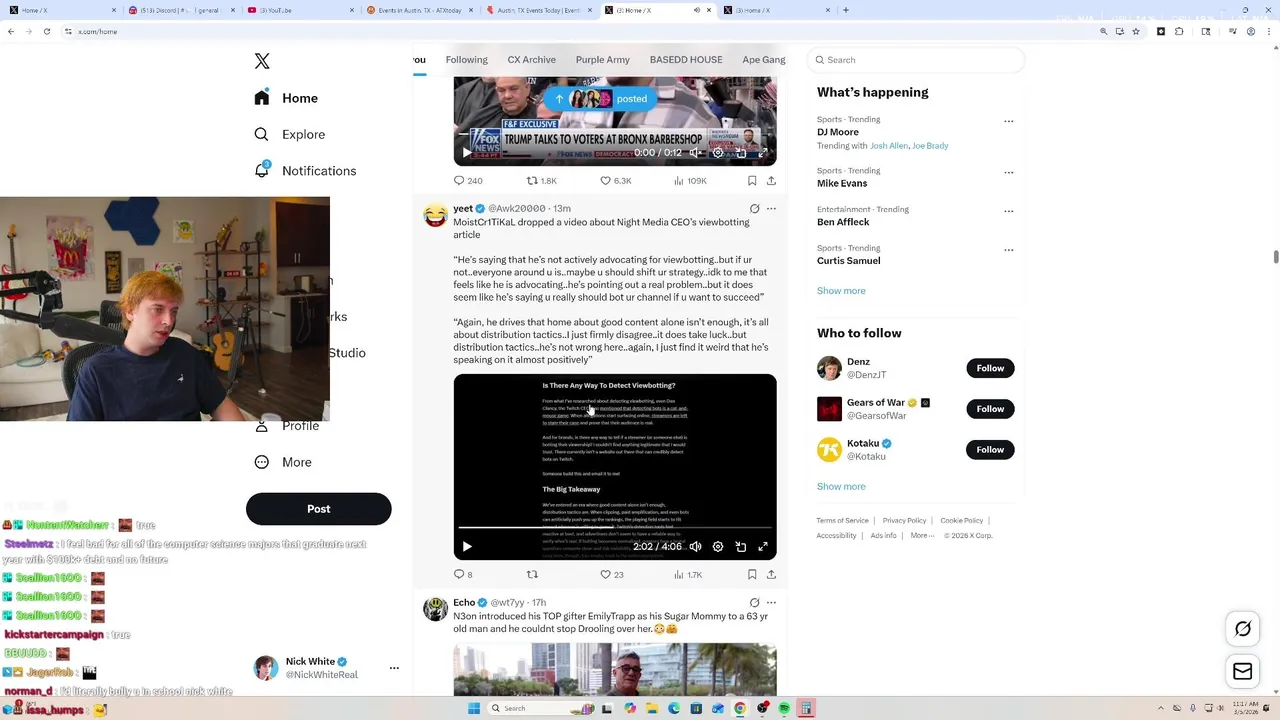Open options for Ben Affleck trend
Viewport: 1280px width, 720px height.
coord(1008,211)
